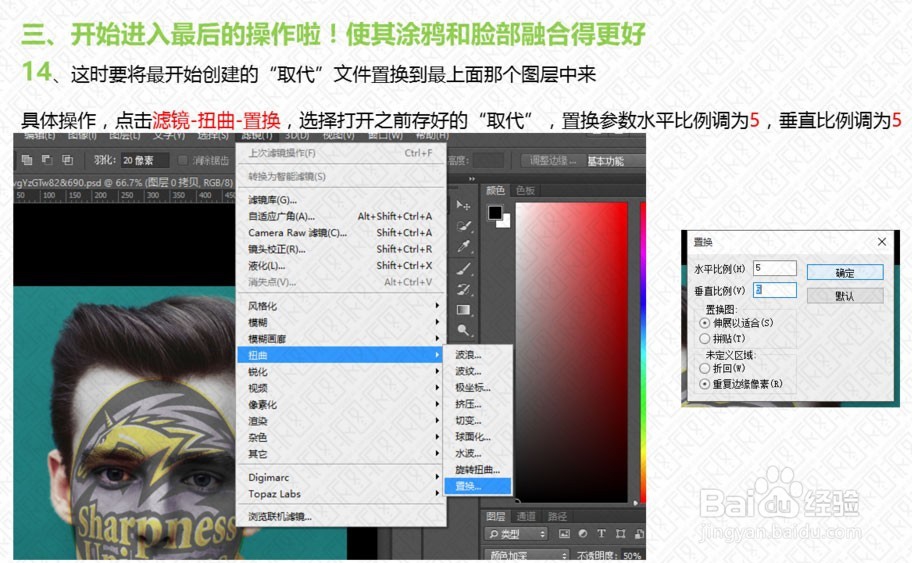Open the highlighted 扭曲 menu entry
This screenshot has width=912, height=563.
(x=341, y=355)
